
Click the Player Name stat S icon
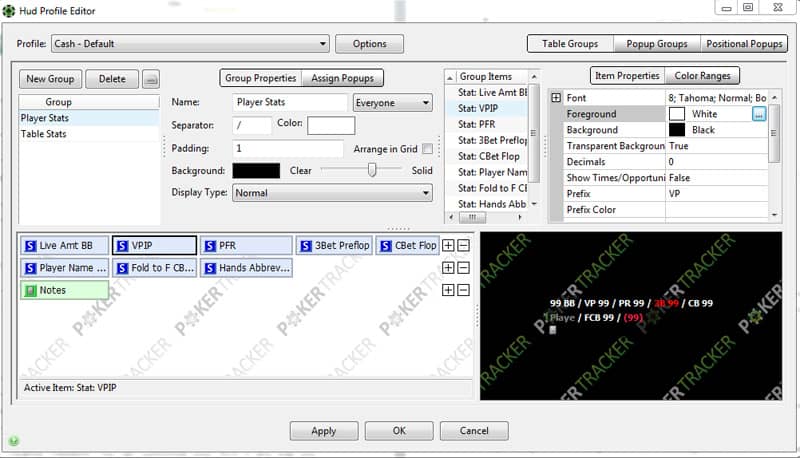click(31, 268)
